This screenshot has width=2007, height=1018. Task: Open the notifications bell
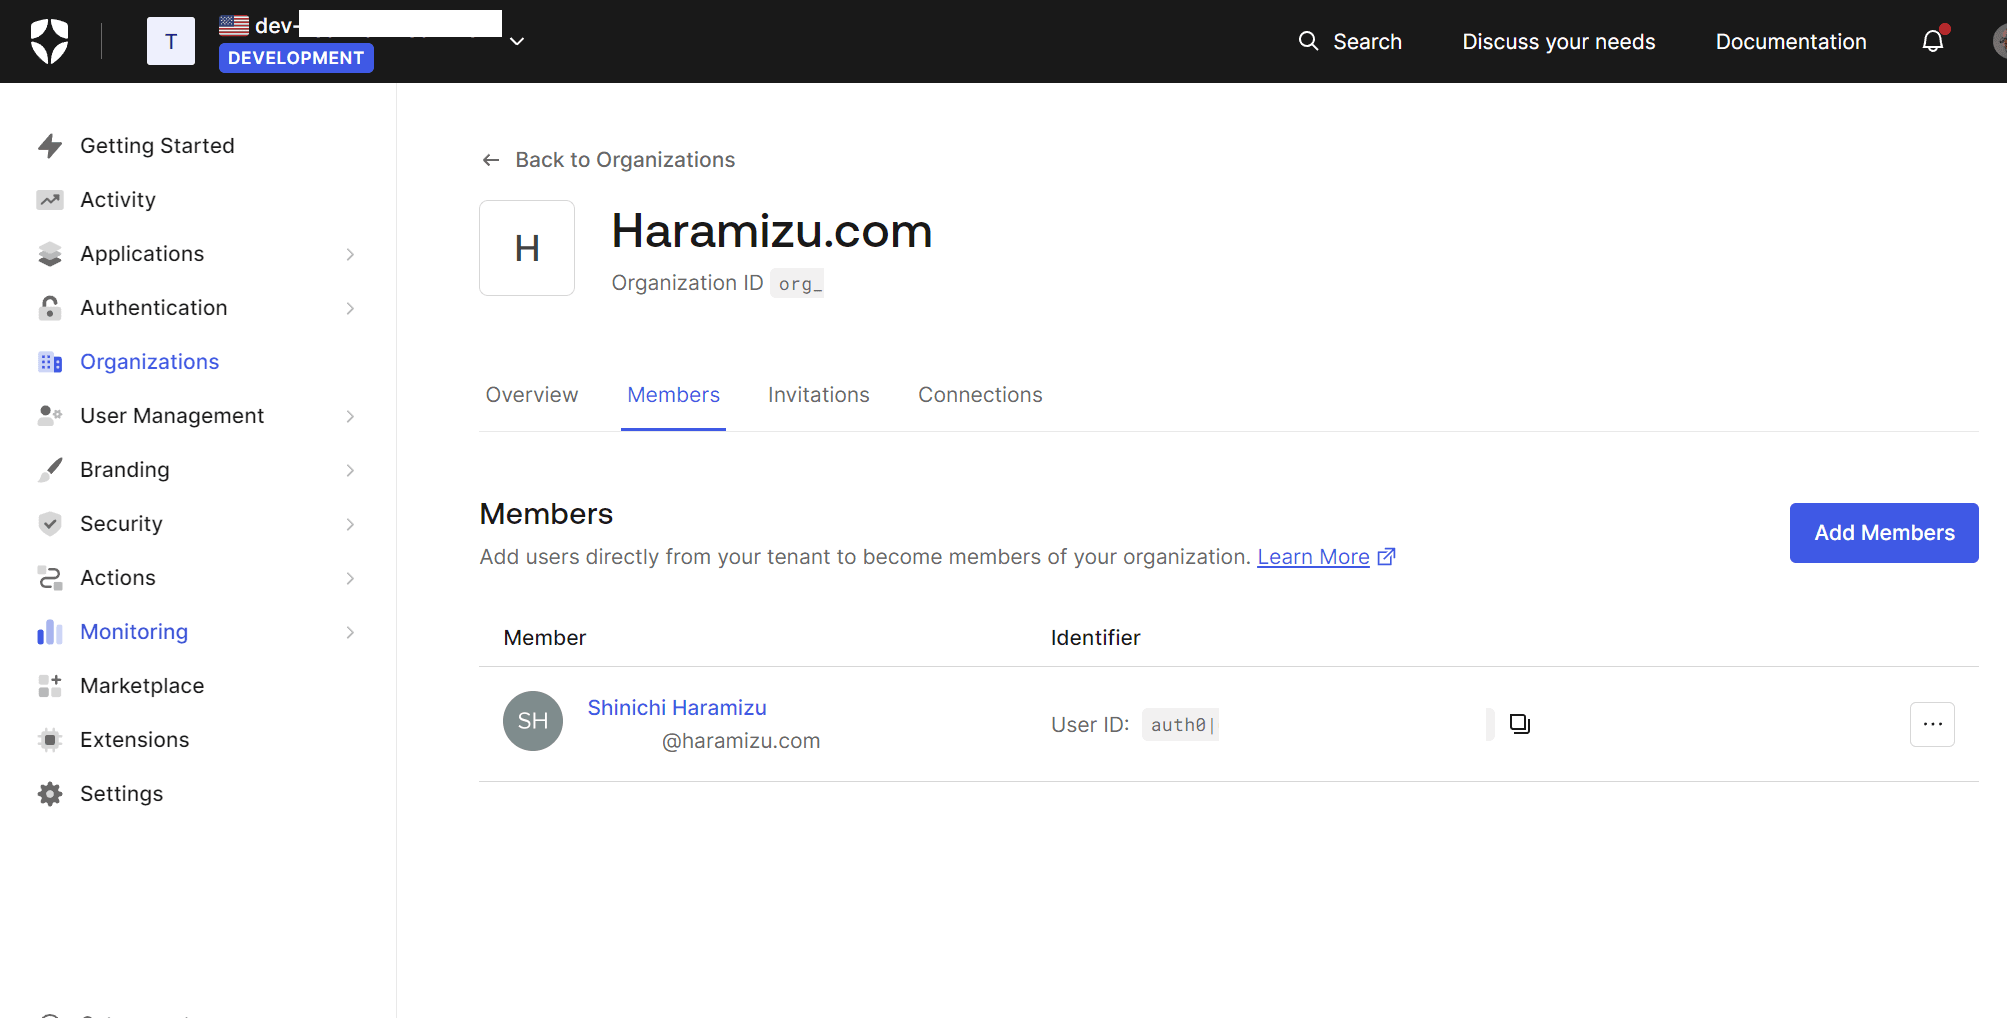tap(1932, 41)
